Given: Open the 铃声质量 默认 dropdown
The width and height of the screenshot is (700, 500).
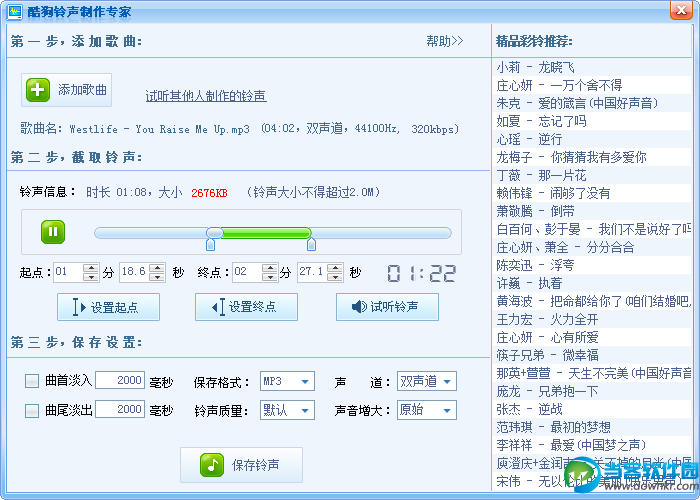Looking at the screenshot, I should (287, 410).
